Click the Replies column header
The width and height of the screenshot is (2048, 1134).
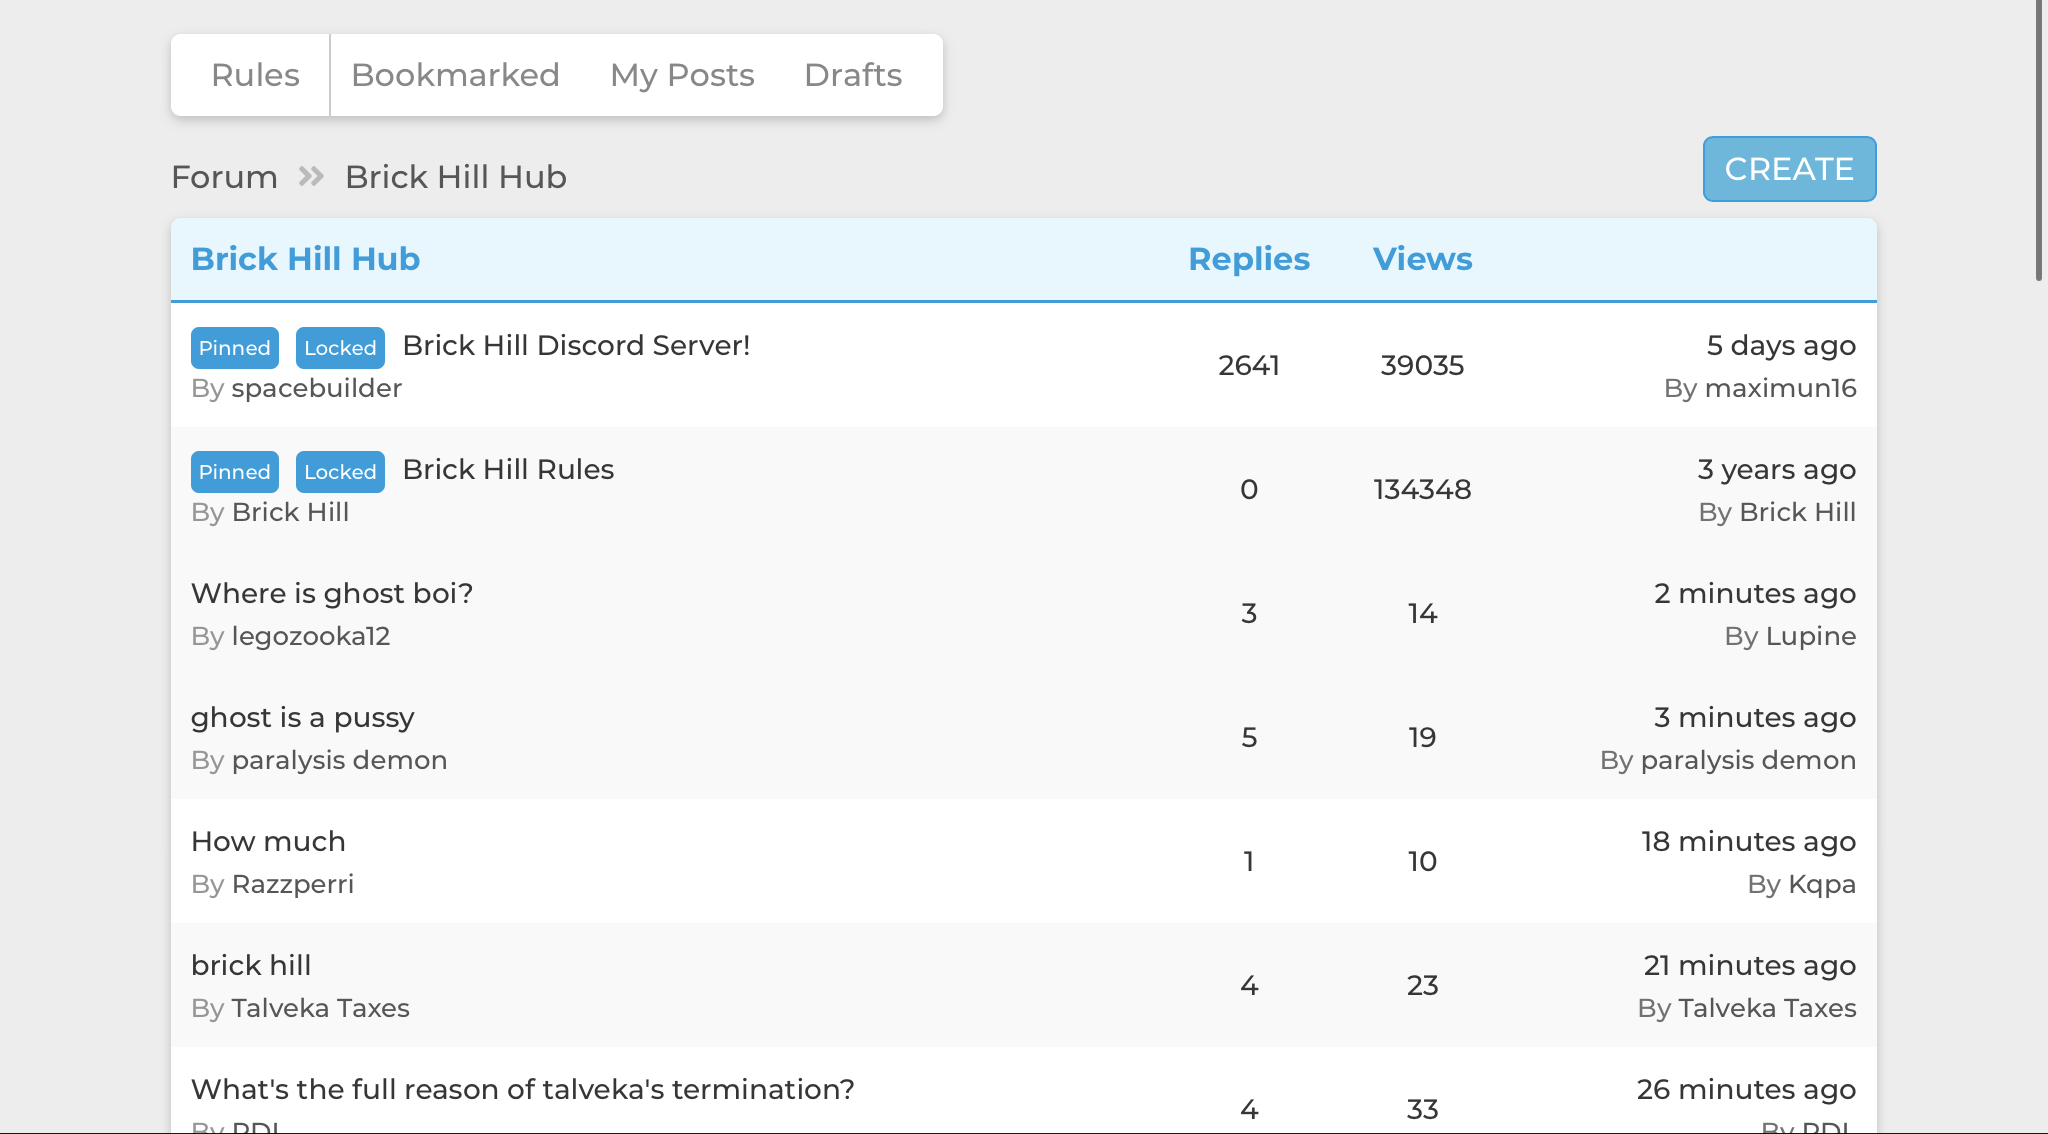pyautogui.click(x=1247, y=257)
